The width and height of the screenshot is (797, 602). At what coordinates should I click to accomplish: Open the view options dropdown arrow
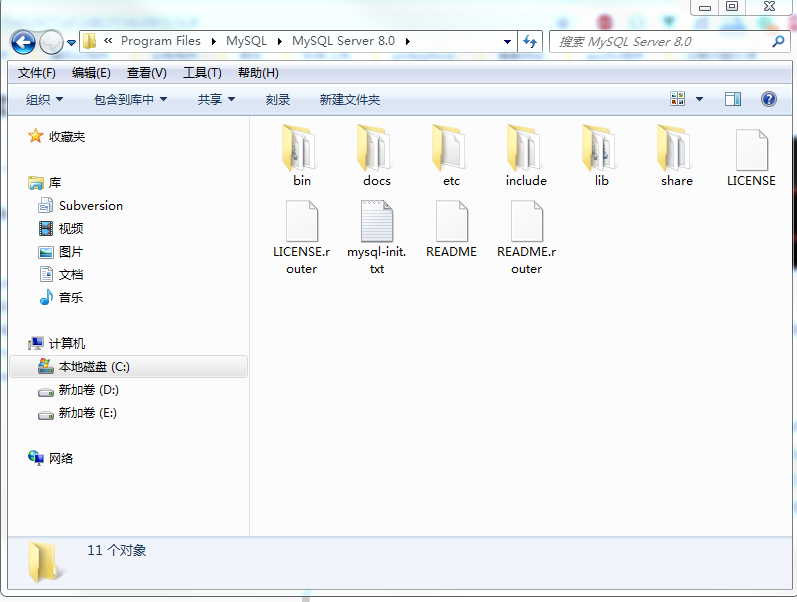(699, 99)
